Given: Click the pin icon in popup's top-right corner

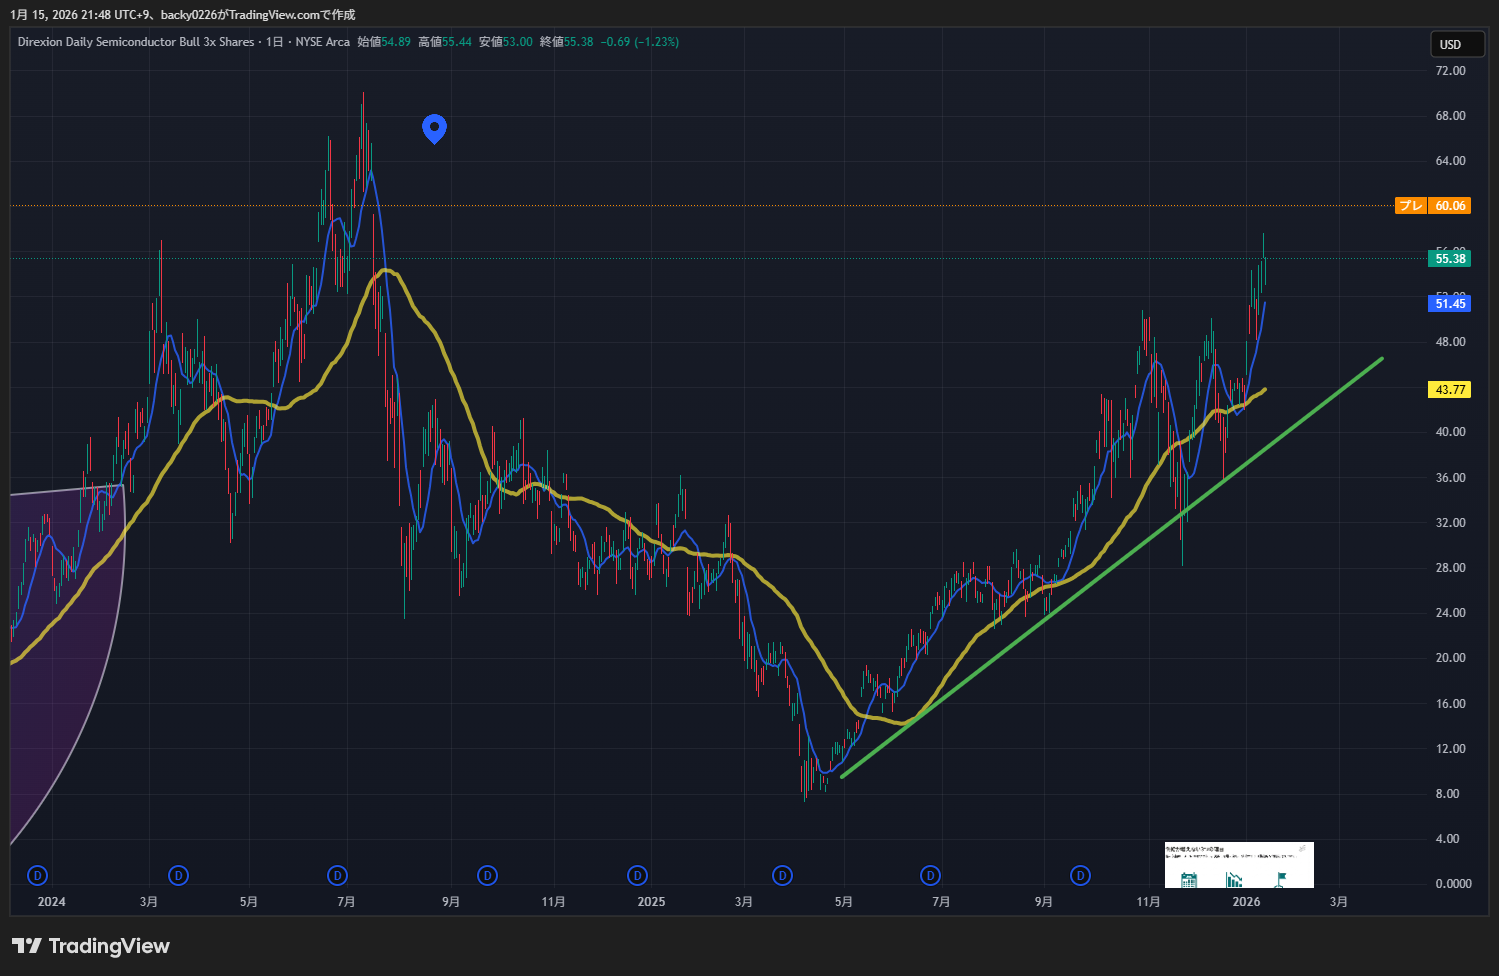Looking at the screenshot, I should pyautogui.click(x=1302, y=849).
